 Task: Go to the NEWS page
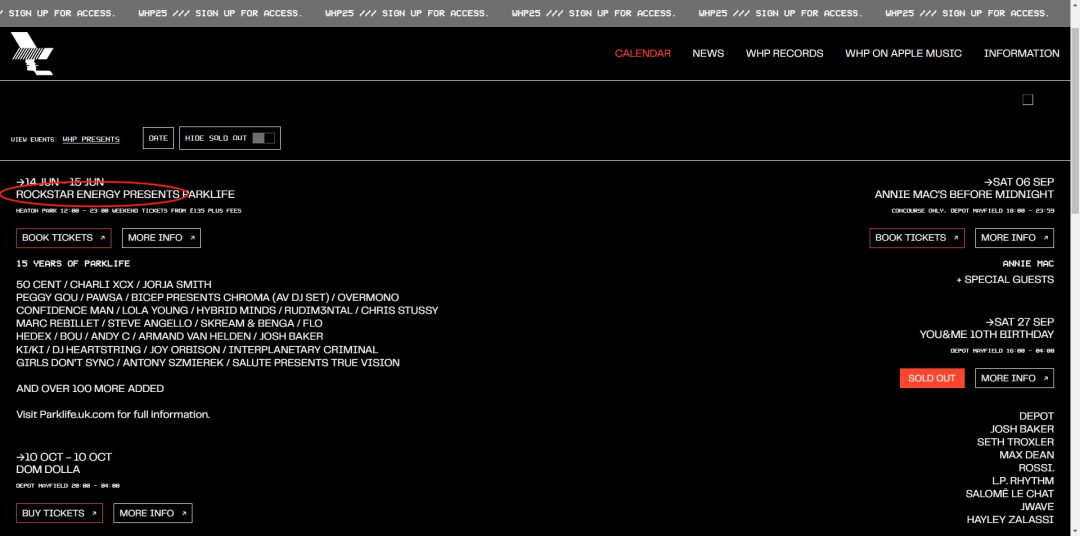tap(708, 53)
